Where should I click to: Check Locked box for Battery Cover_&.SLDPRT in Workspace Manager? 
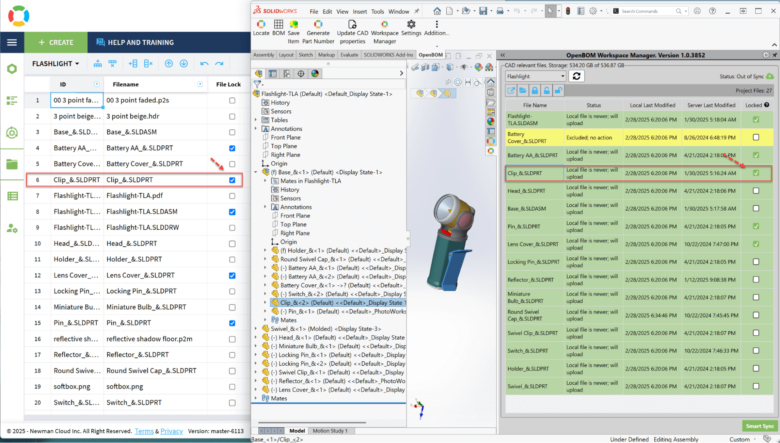pyautogui.click(x=756, y=137)
